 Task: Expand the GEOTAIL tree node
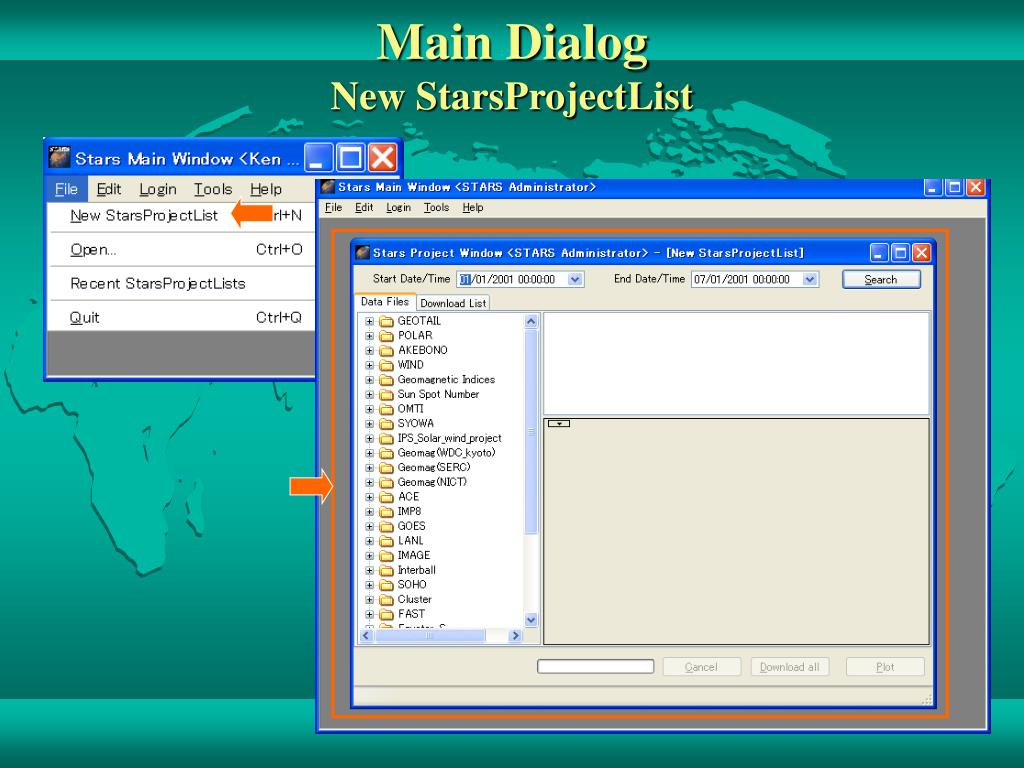369,321
